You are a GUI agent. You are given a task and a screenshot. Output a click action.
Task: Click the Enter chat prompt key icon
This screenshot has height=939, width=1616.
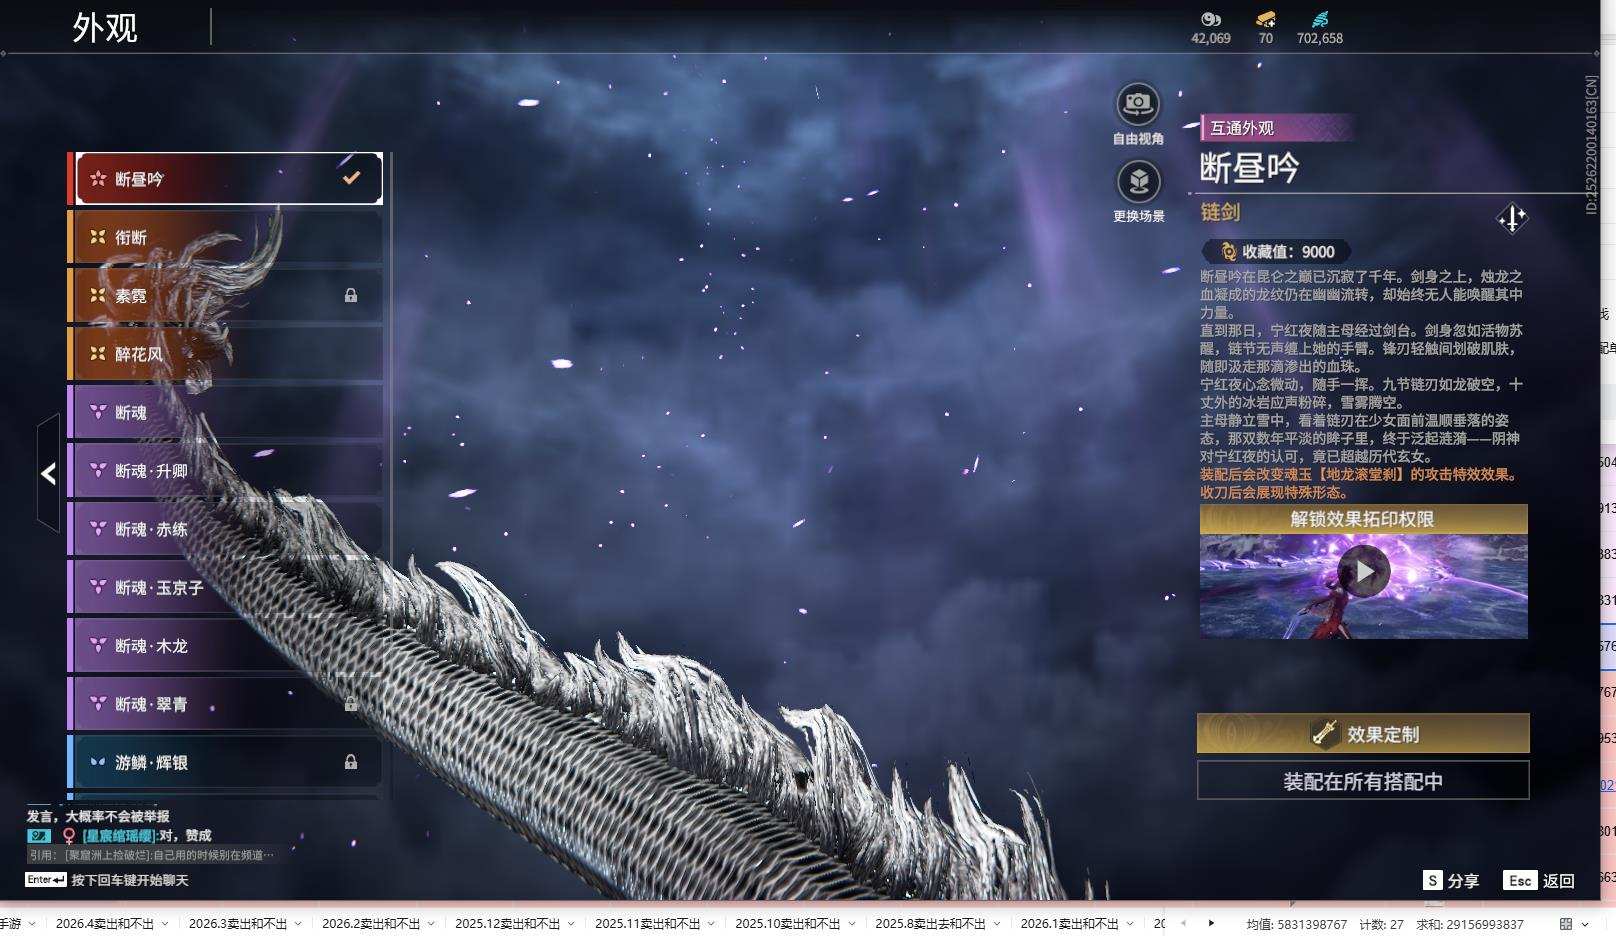pyautogui.click(x=46, y=880)
